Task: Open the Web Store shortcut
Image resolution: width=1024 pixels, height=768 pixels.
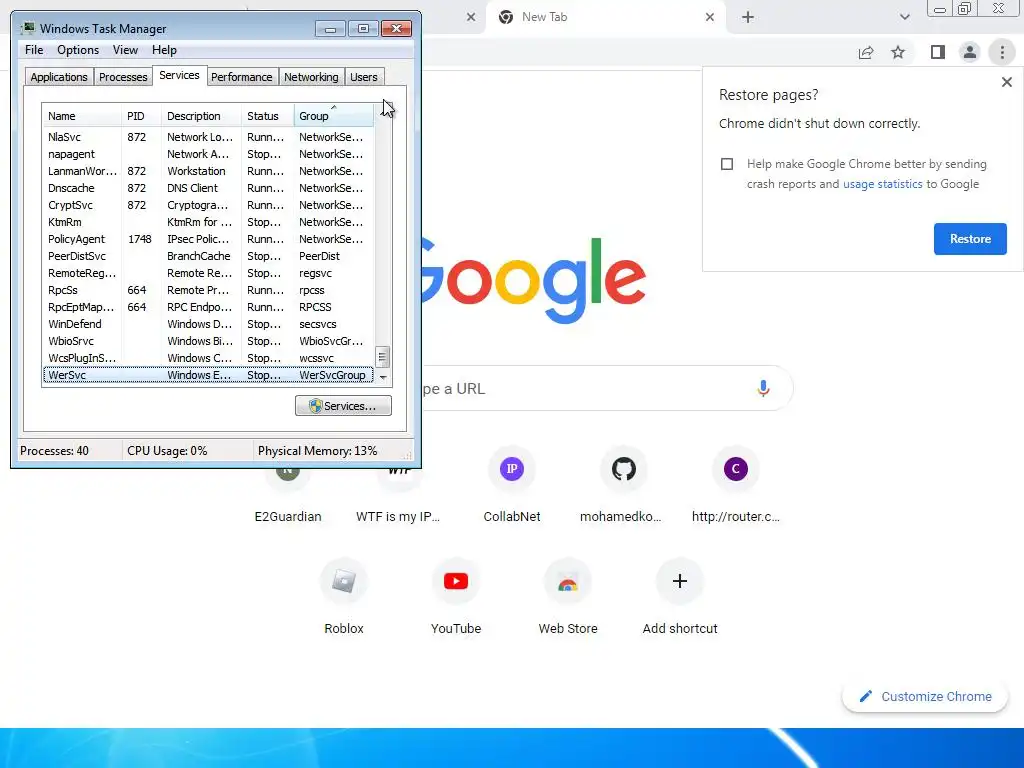Action: tap(568, 581)
